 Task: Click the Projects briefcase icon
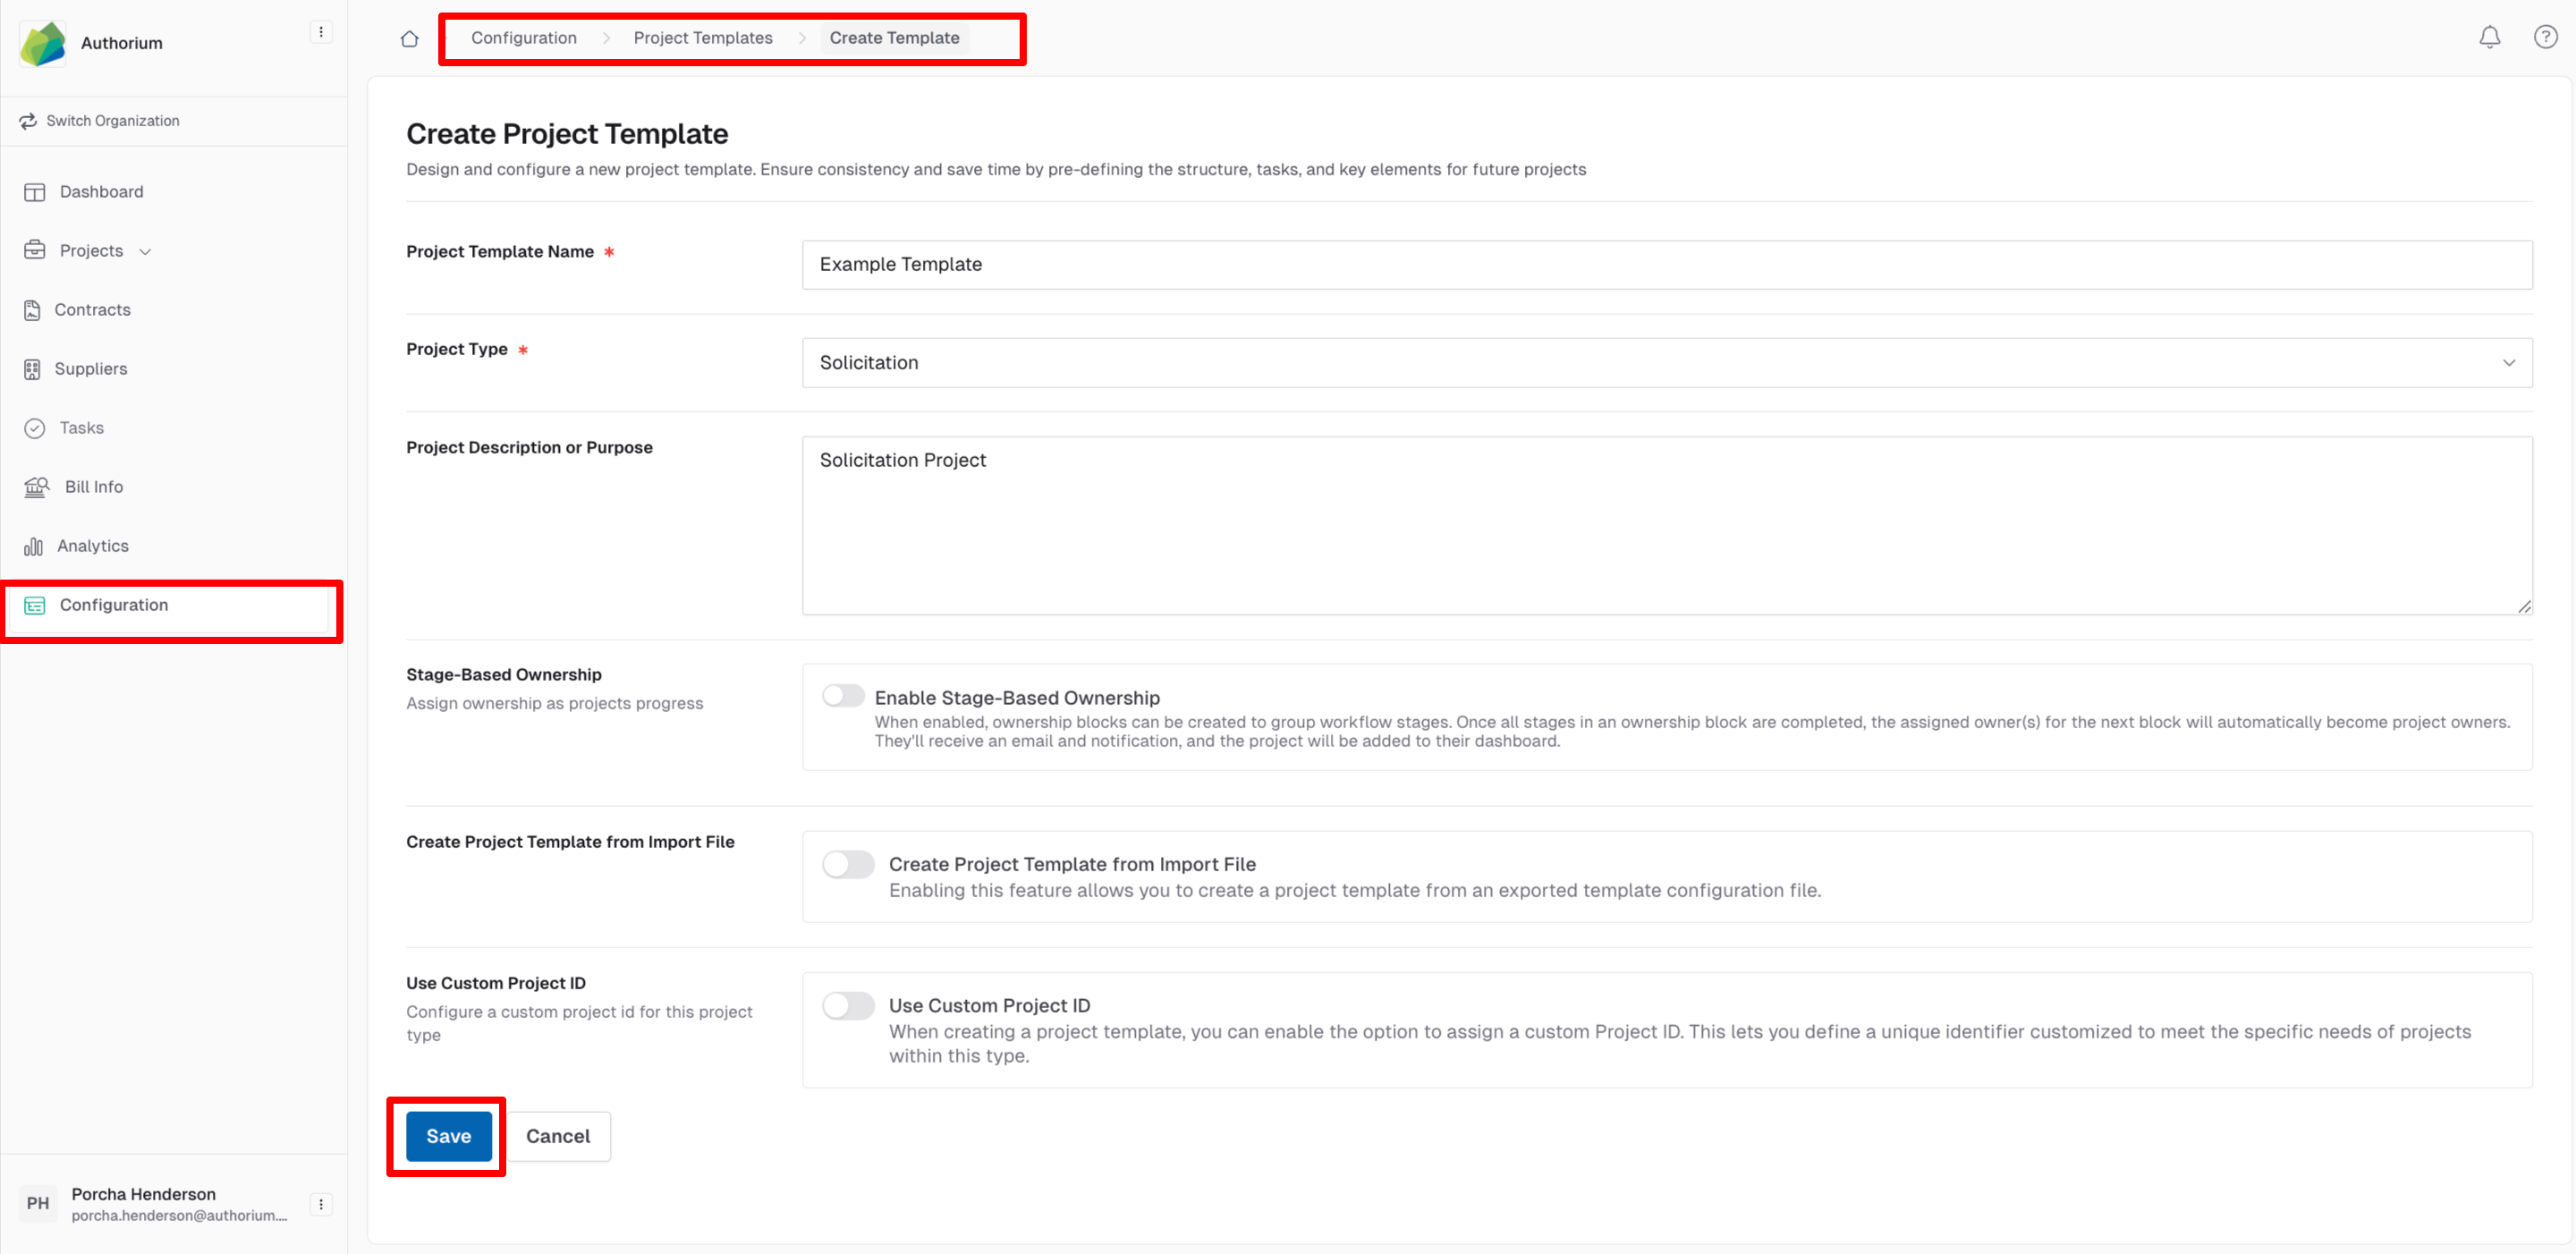[x=35, y=250]
